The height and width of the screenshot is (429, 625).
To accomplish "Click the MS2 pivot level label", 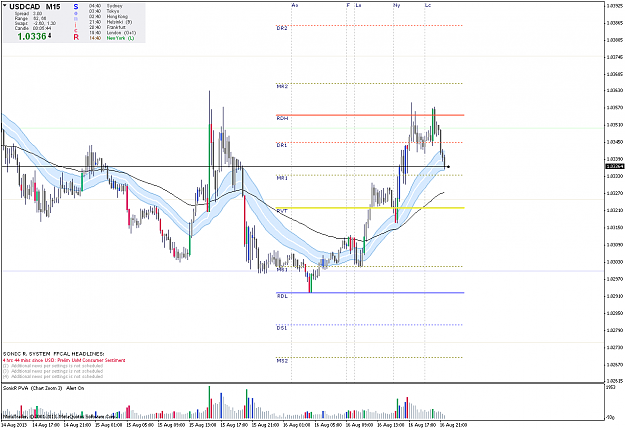I will coord(282,361).
